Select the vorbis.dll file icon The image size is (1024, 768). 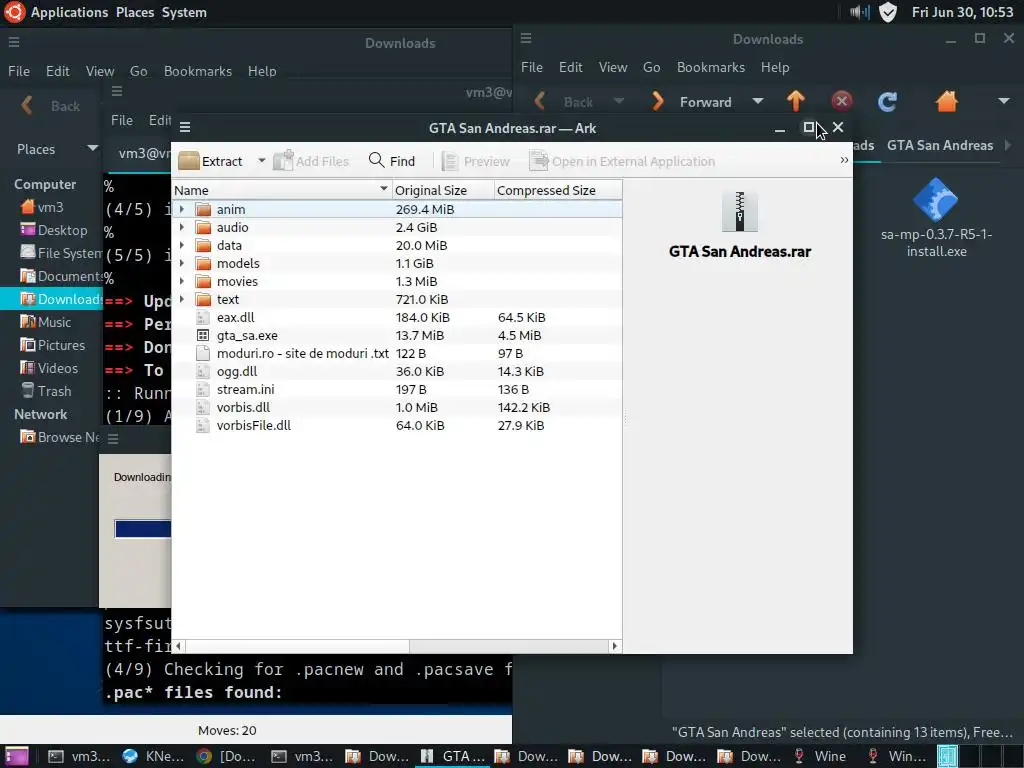click(203, 408)
